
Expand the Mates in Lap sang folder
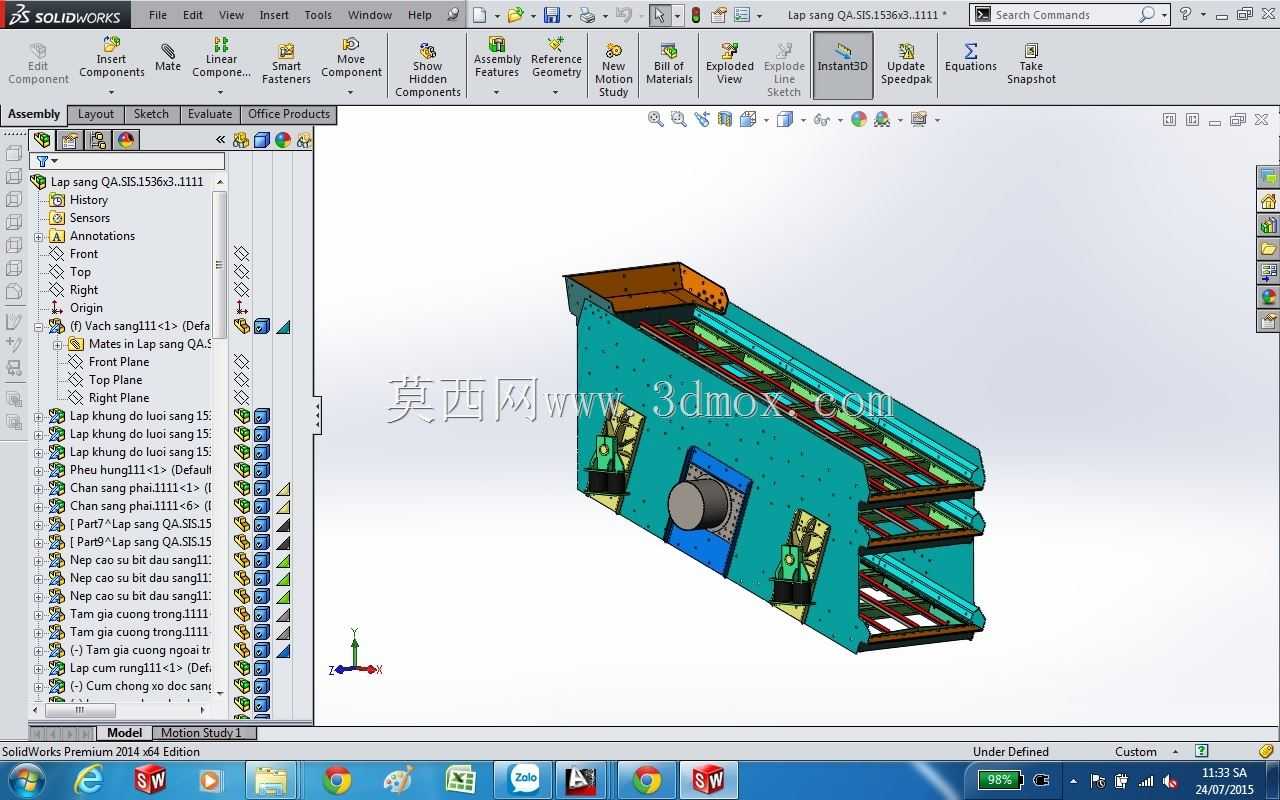(58, 344)
